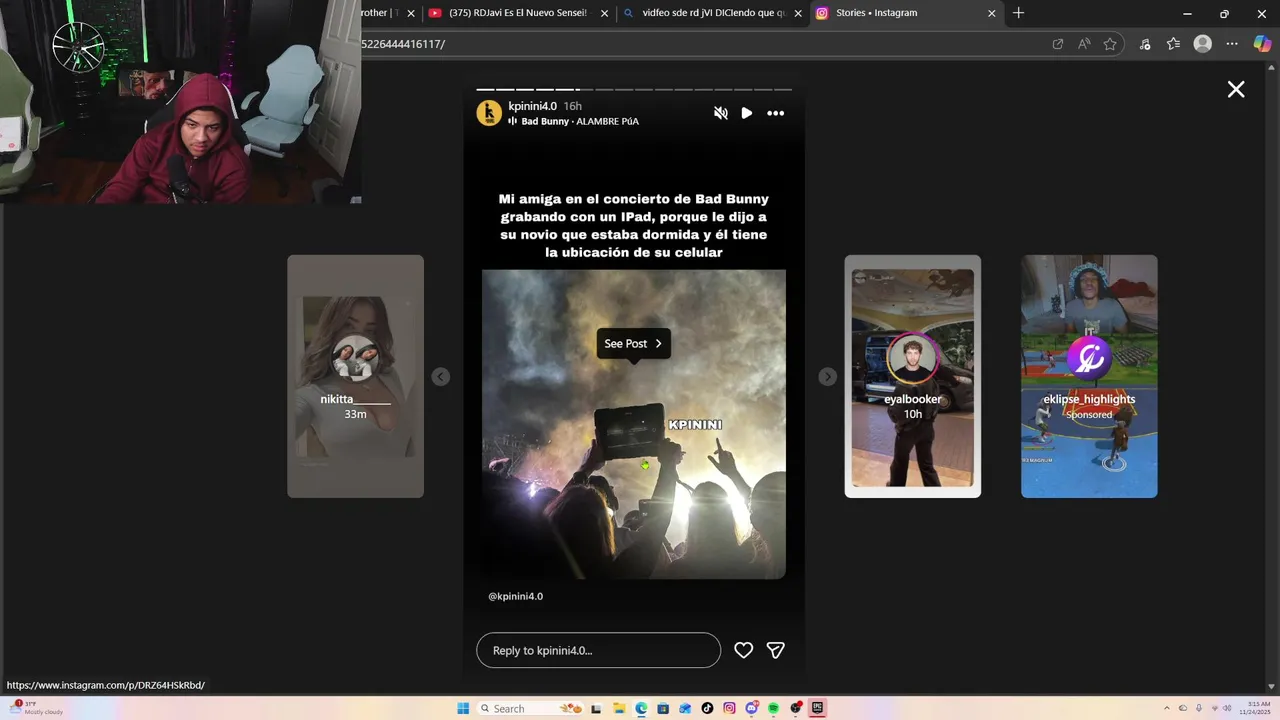Click the @kpinini4.0 mention below photo
This screenshot has width=1280, height=720.
click(x=516, y=596)
